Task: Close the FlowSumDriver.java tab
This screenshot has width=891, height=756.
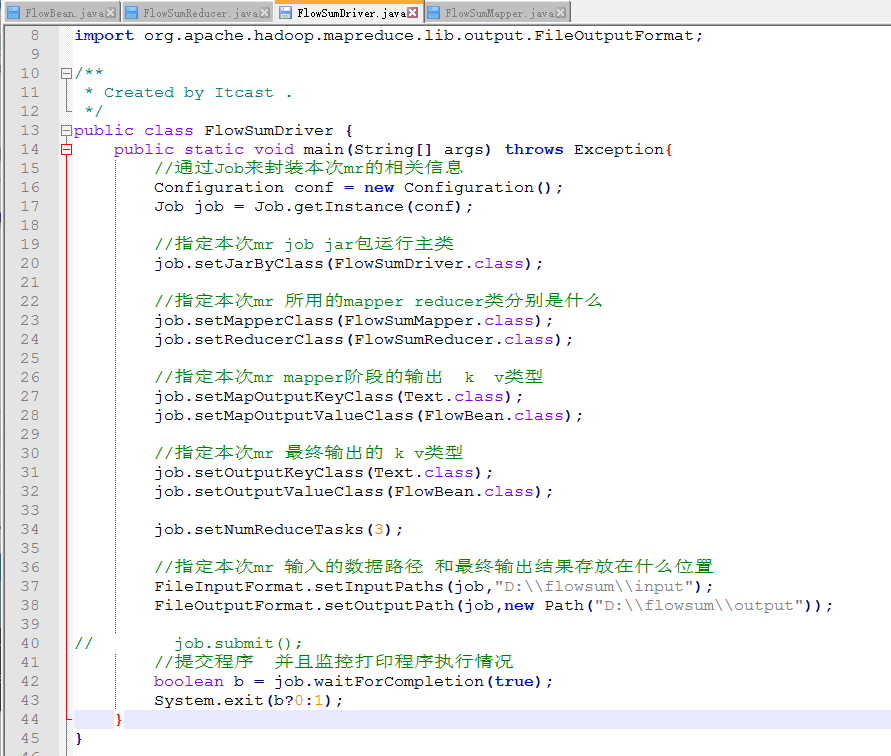Action: 413,13
